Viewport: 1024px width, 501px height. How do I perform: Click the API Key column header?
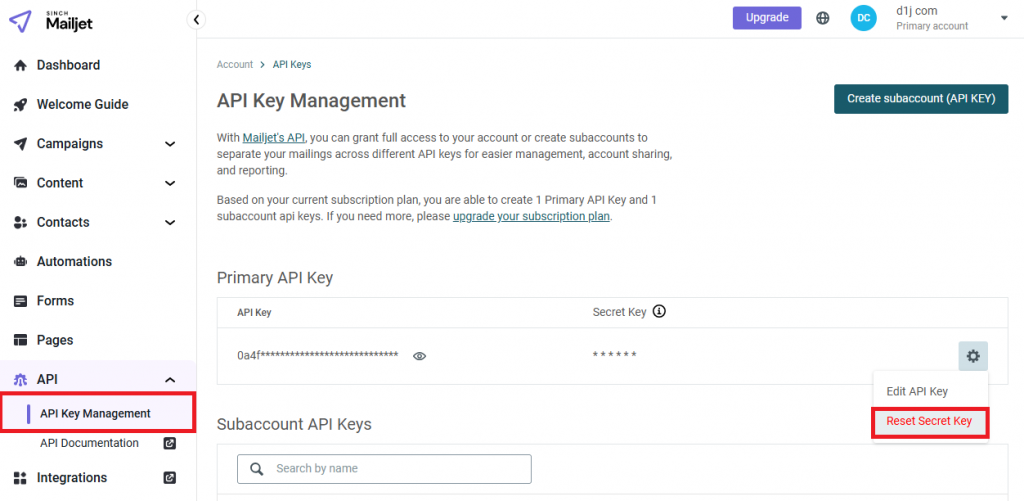(x=254, y=312)
